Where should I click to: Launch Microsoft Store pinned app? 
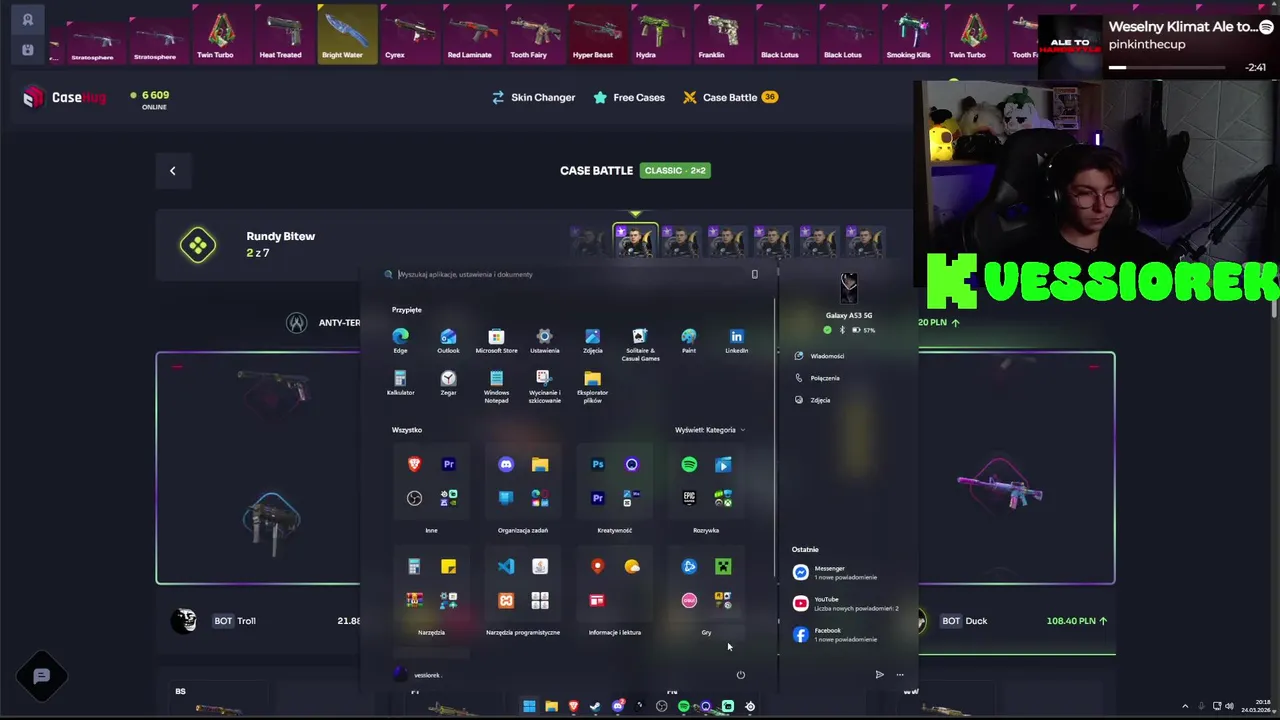(496, 340)
